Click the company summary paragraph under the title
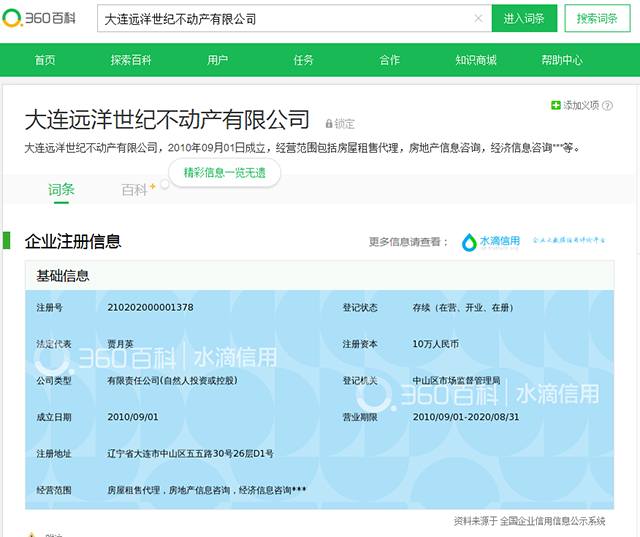 pos(302,147)
